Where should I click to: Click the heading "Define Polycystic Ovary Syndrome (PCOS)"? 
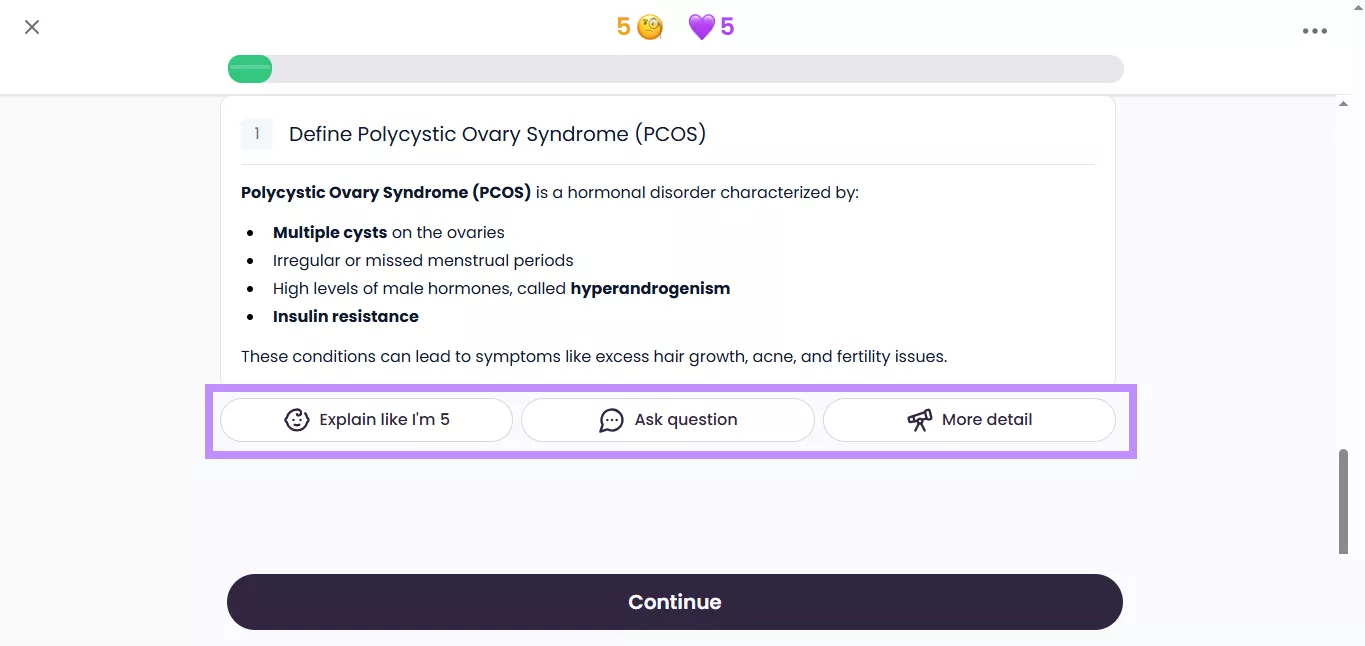[497, 134]
